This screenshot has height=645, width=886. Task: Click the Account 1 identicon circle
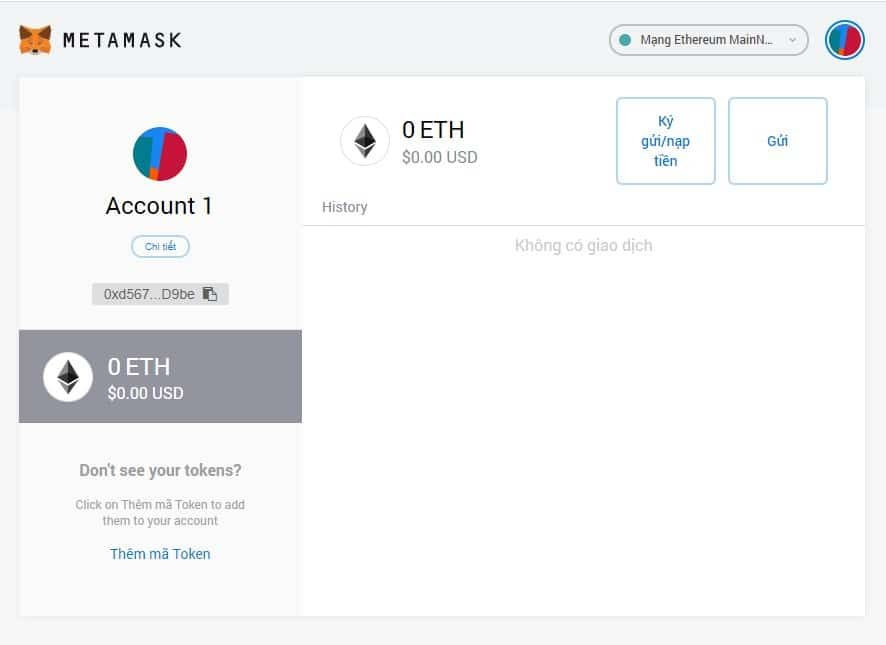click(159, 154)
